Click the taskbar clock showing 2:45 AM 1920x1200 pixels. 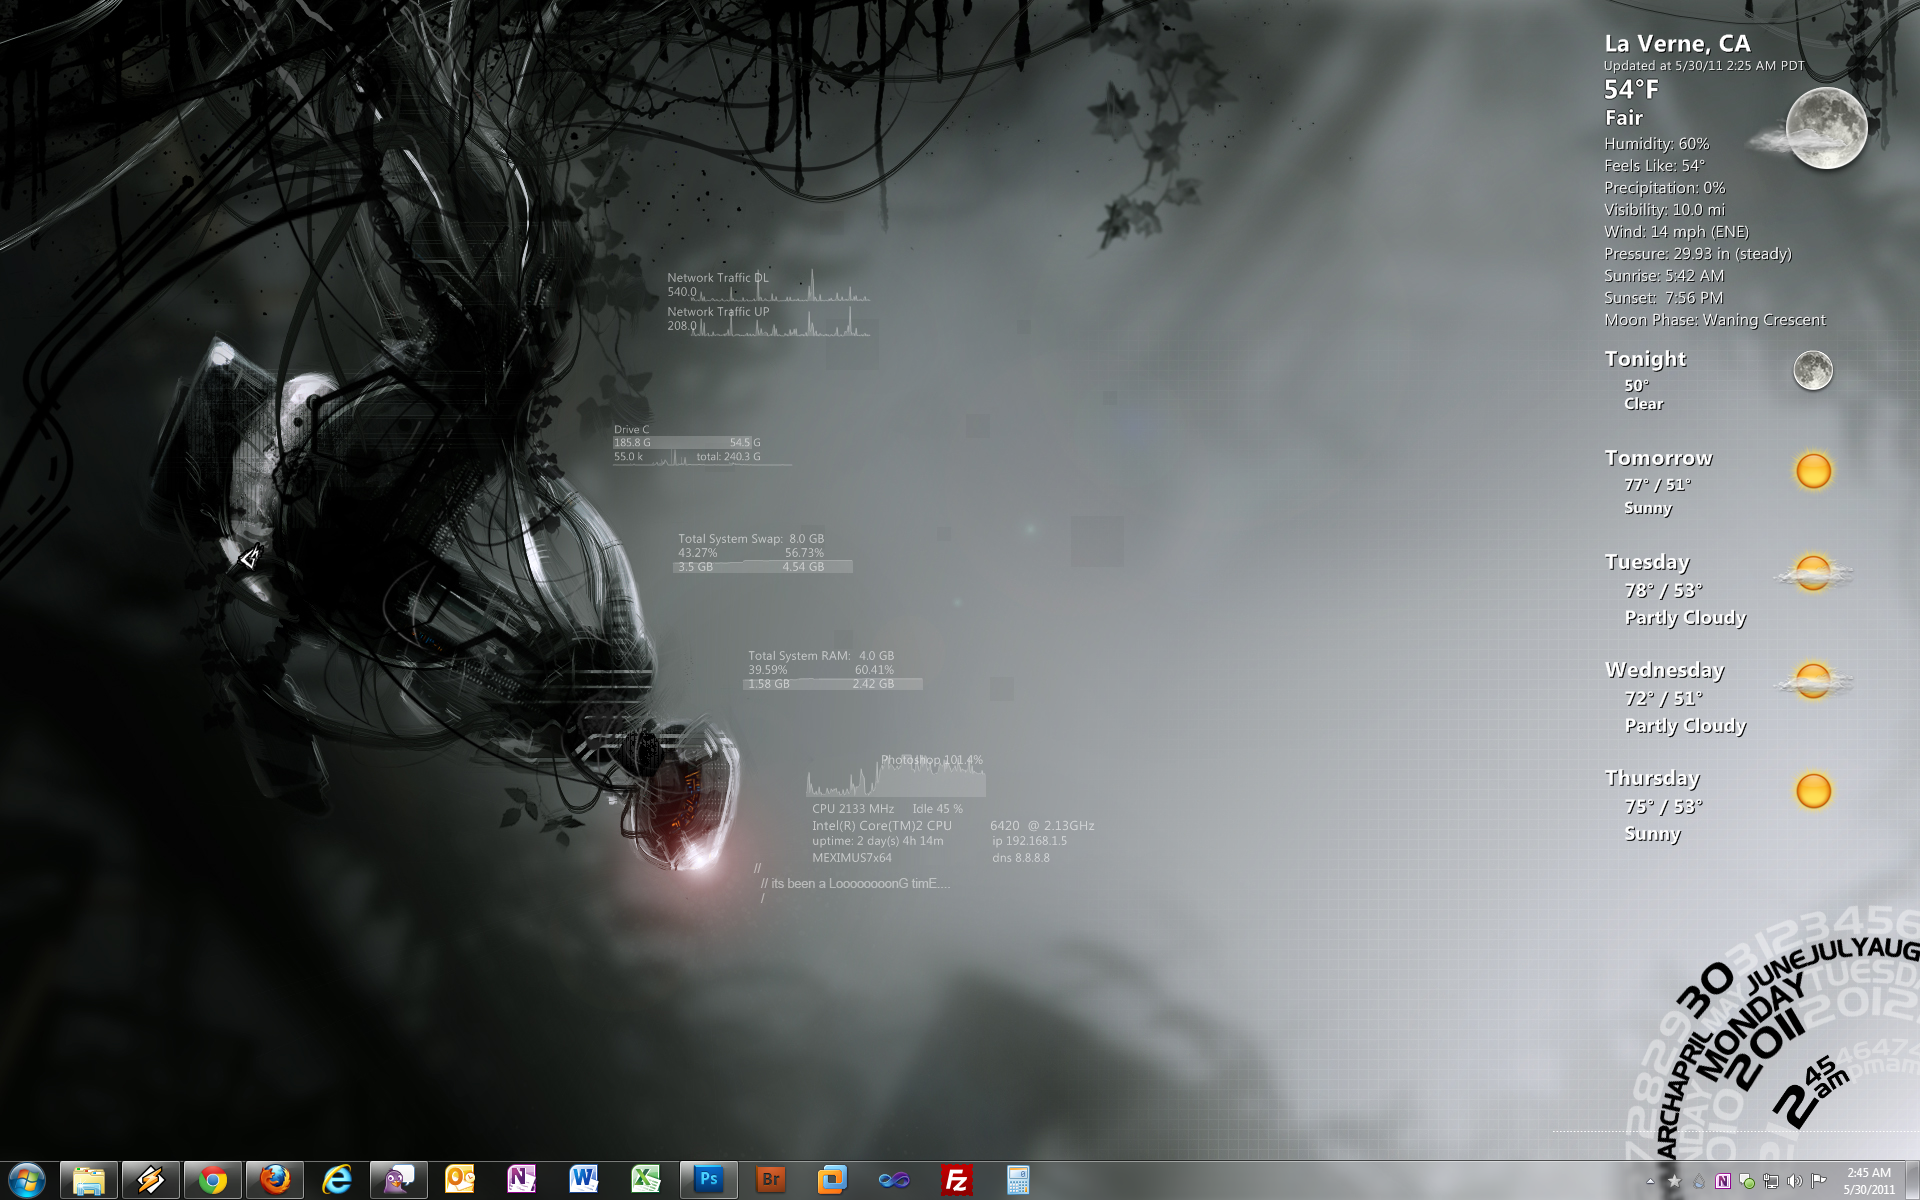point(1868,1181)
